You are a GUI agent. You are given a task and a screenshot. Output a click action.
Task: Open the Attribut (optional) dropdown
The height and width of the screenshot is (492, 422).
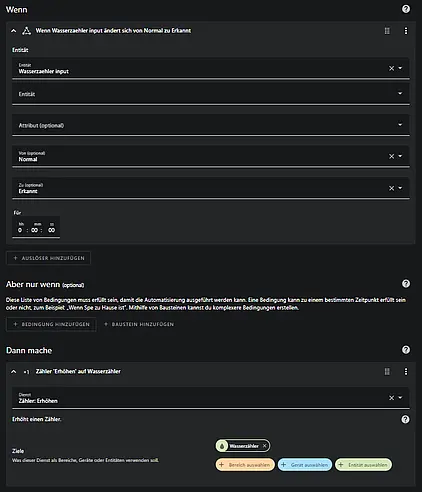pos(211,125)
